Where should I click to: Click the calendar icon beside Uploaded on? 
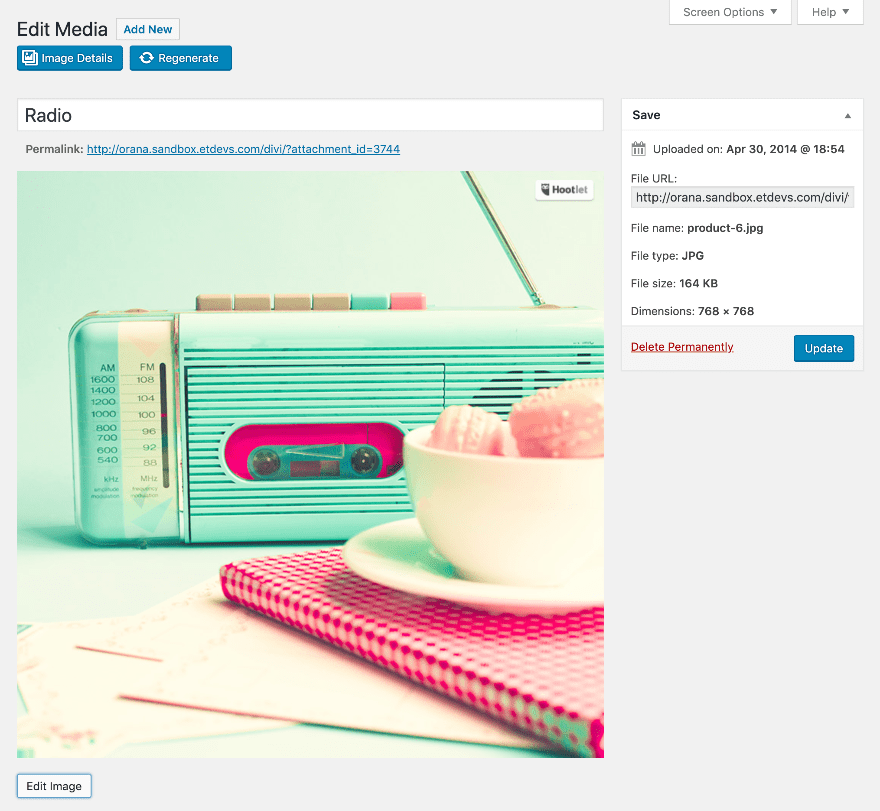(x=639, y=149)
